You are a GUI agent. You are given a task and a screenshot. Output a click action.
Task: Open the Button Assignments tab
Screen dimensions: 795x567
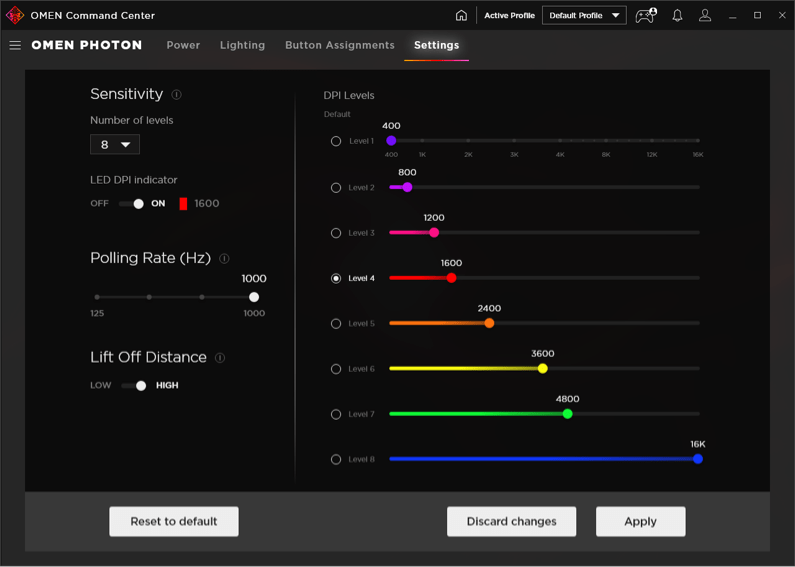[x=340, y=45]
